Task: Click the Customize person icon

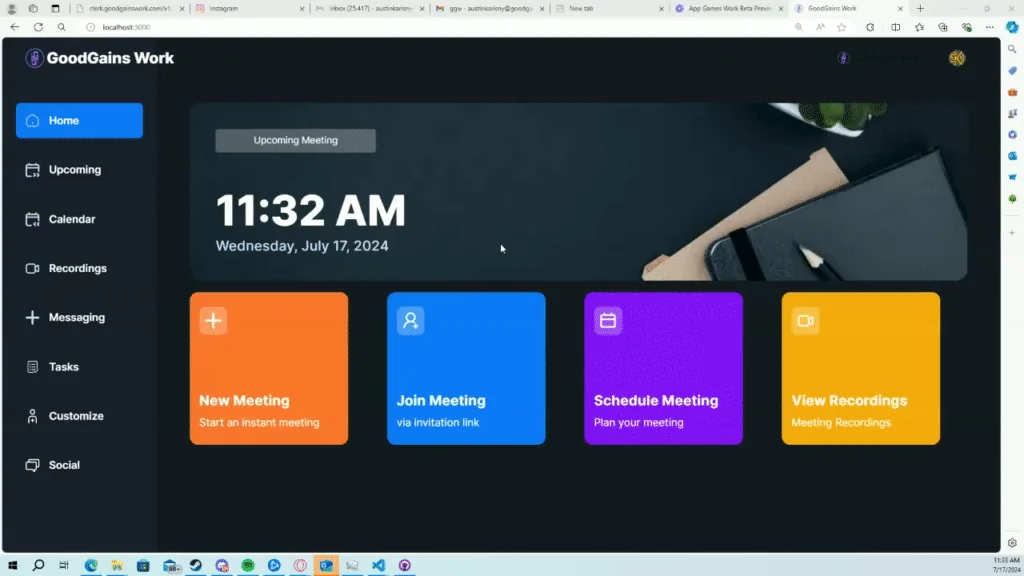Action: pyautogui.click(x=30, y=416)
